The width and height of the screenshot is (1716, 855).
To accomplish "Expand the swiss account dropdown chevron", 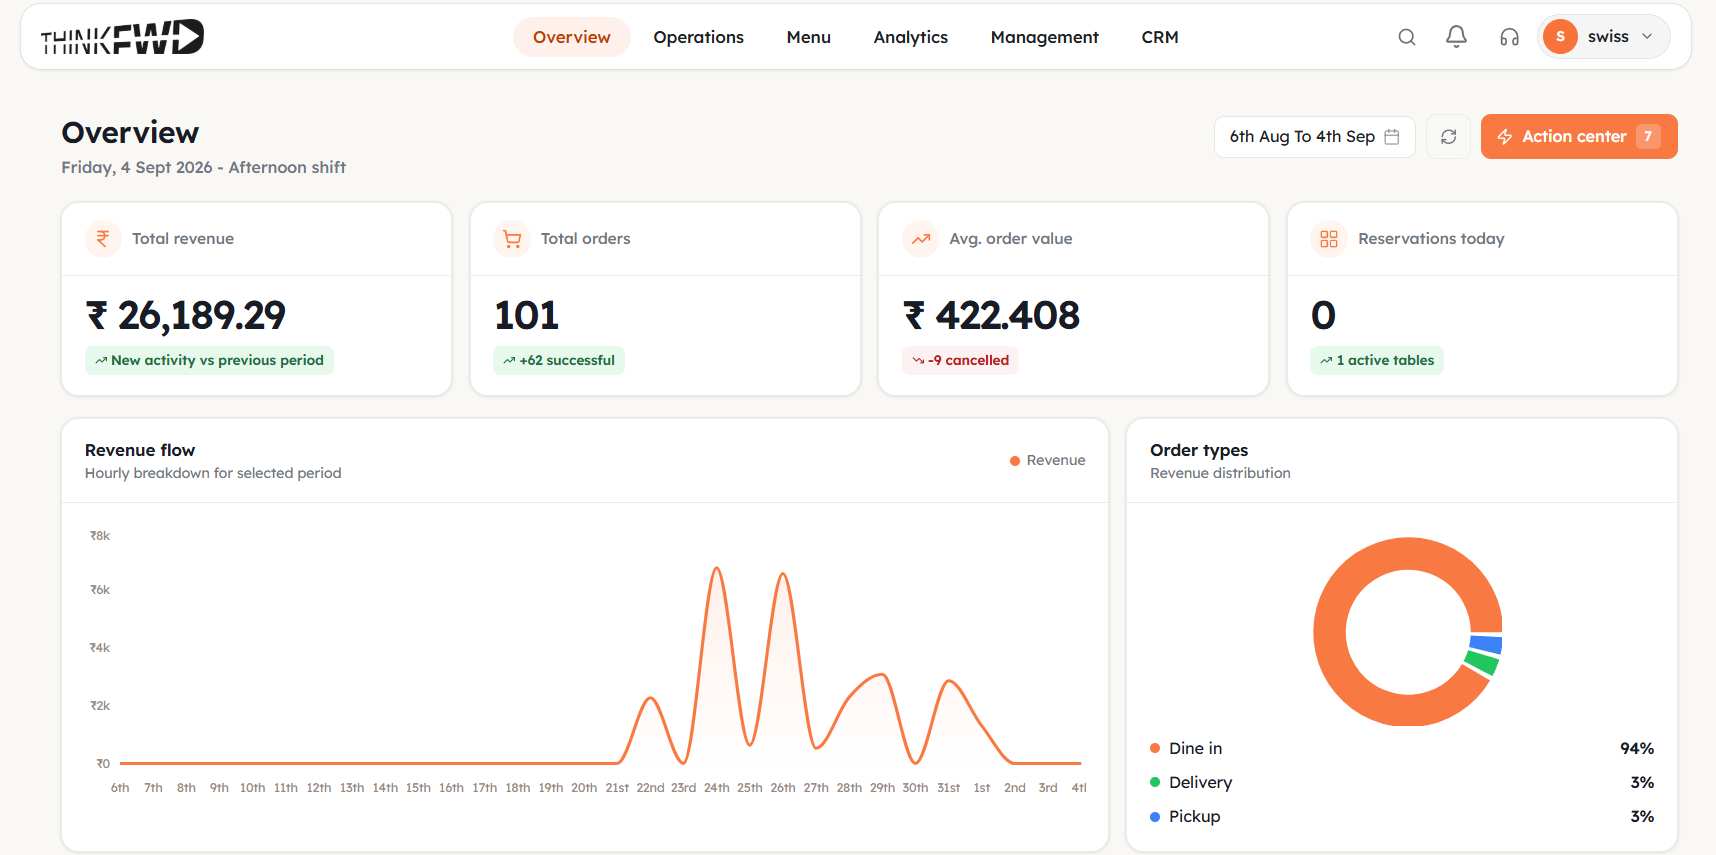I will click(1647, 36).
